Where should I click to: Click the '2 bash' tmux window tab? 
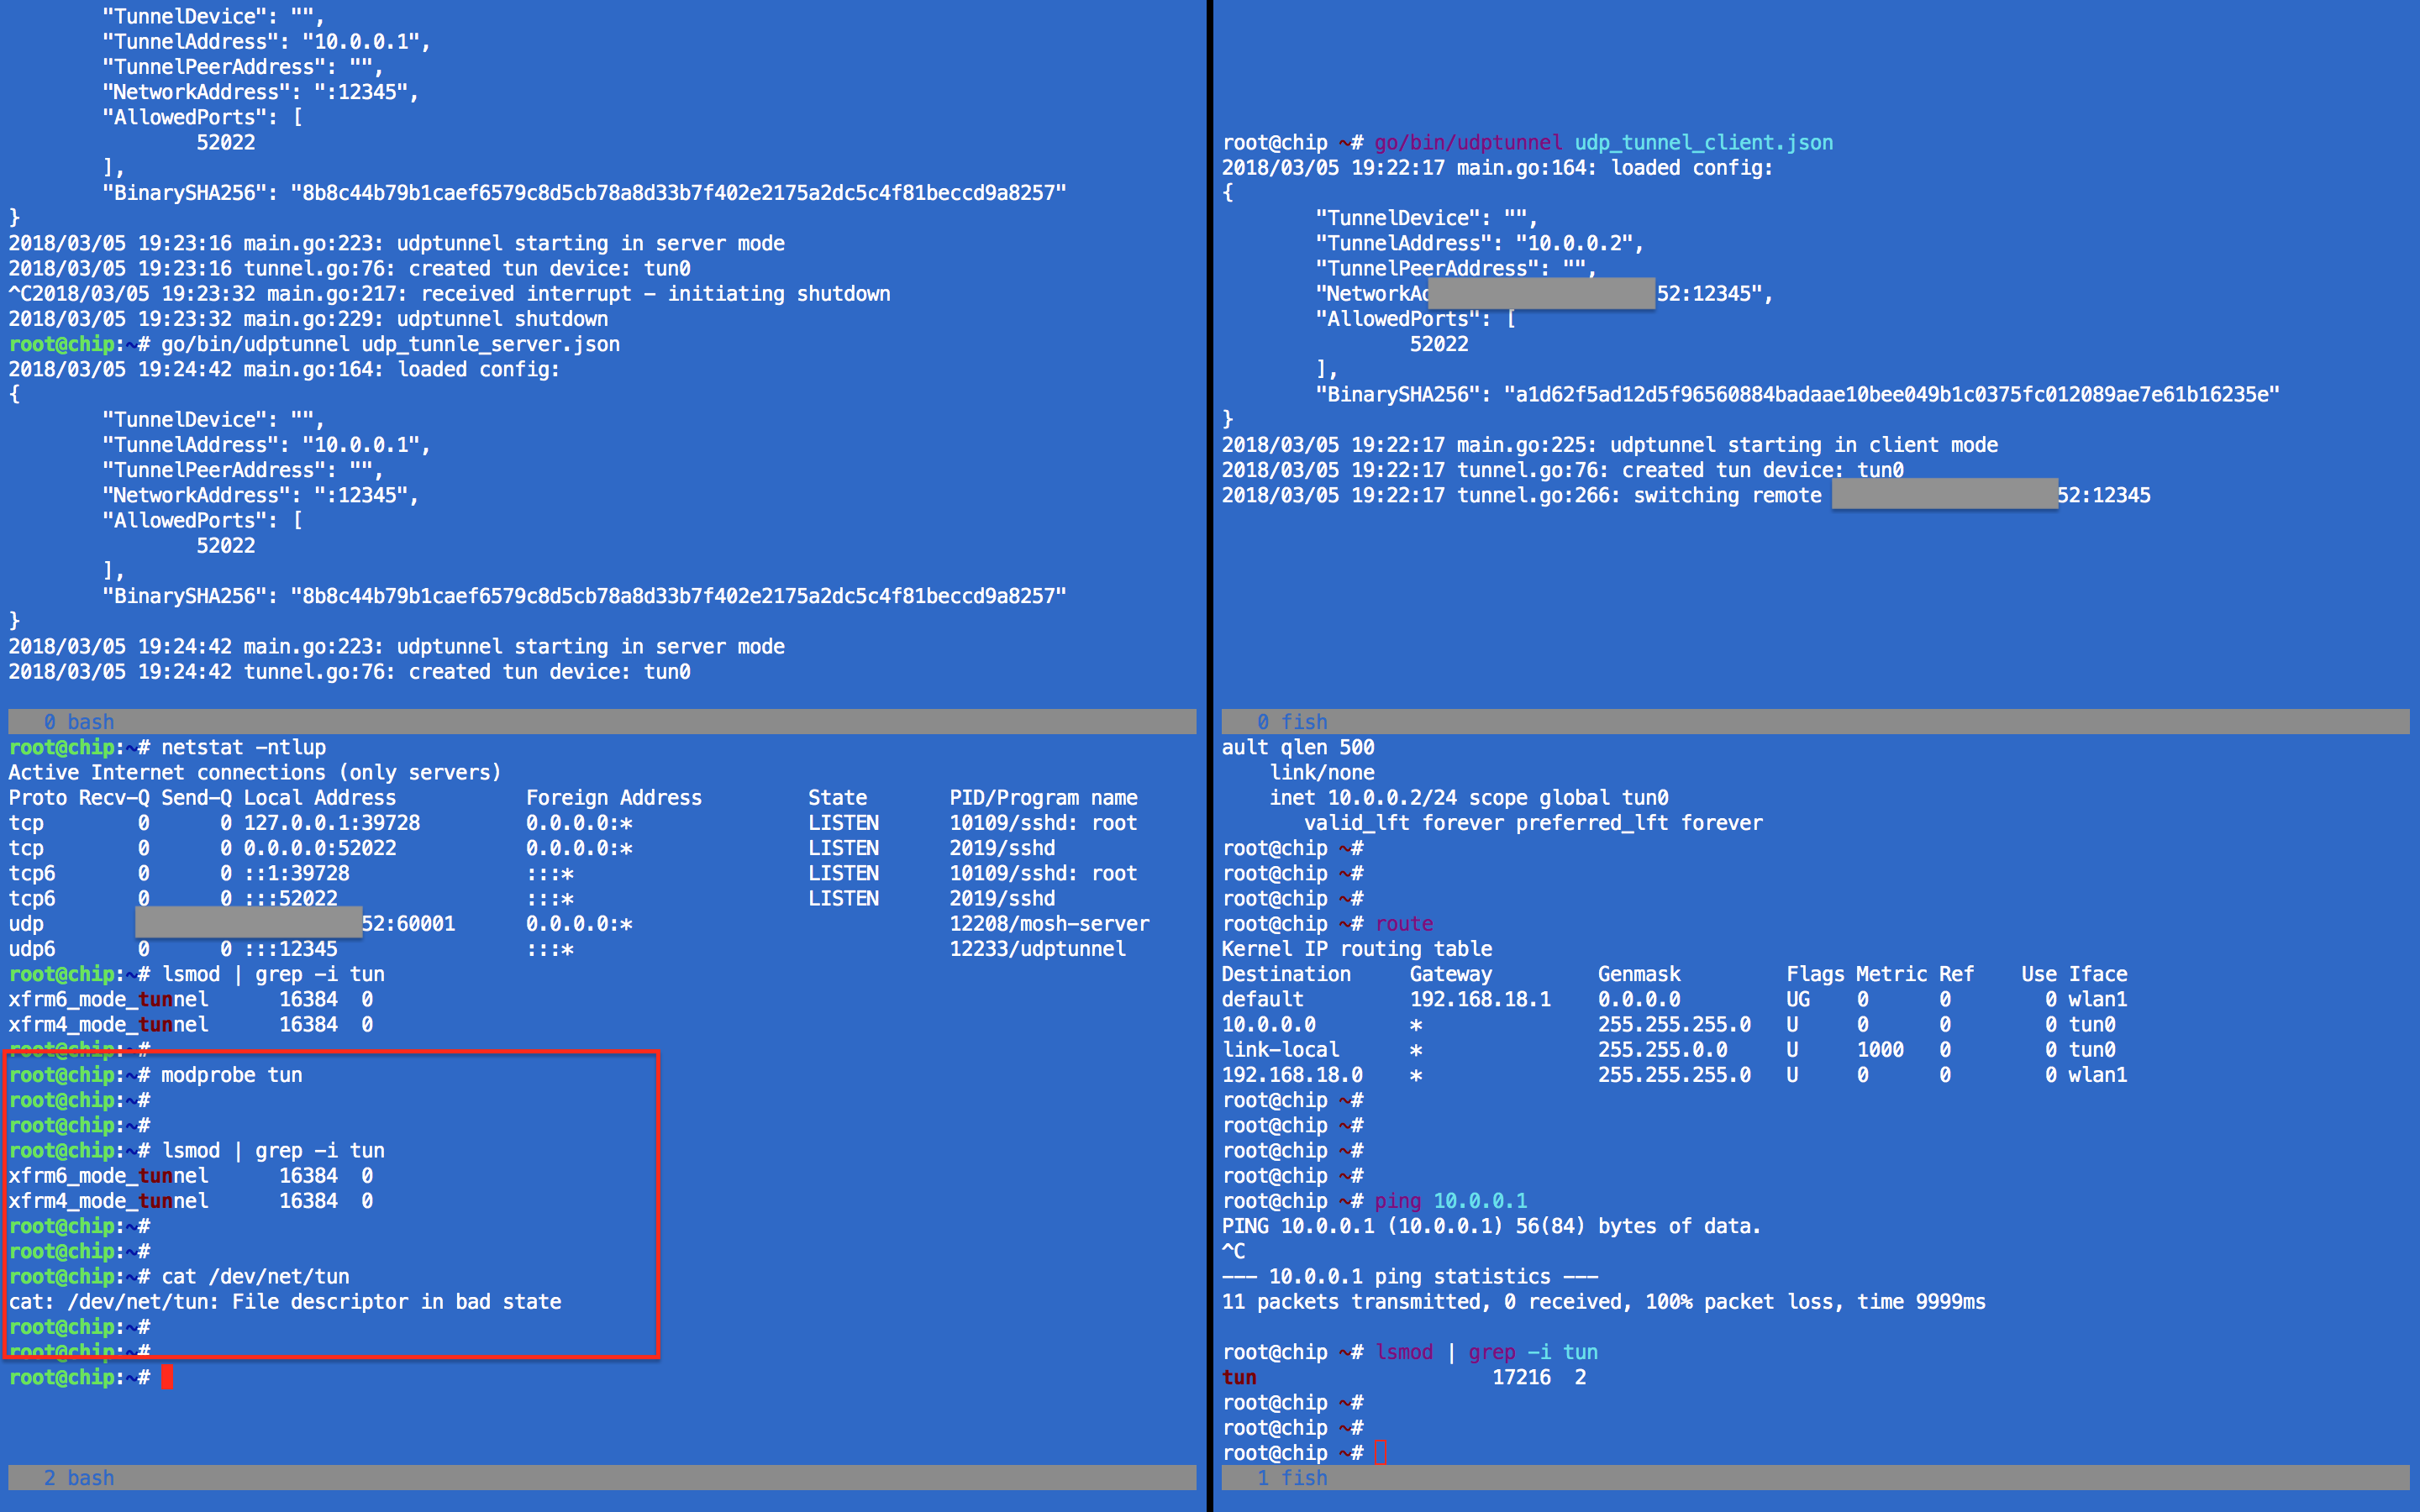pos(79,1477)
